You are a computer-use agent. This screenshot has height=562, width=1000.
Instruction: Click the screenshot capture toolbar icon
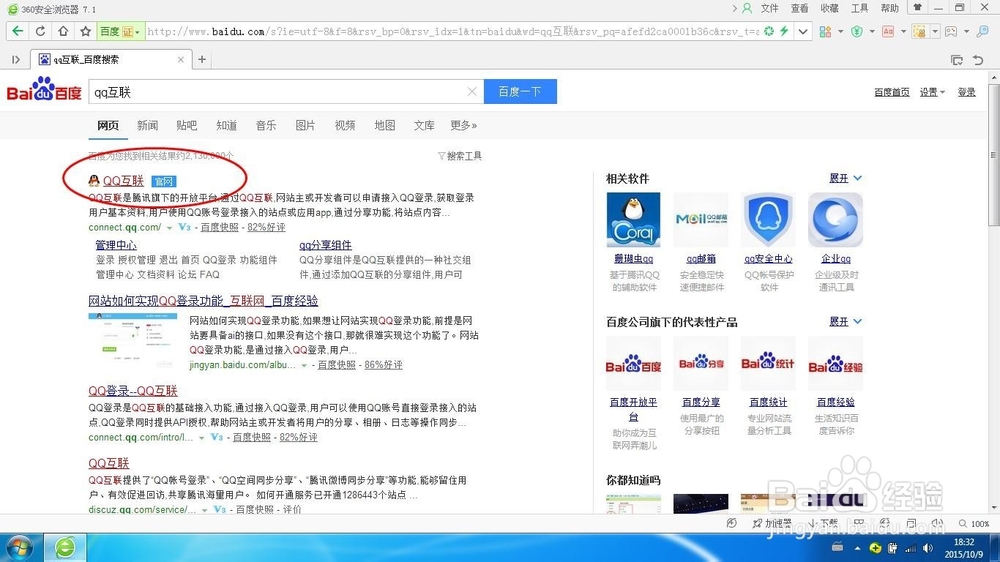coord(919,31)
